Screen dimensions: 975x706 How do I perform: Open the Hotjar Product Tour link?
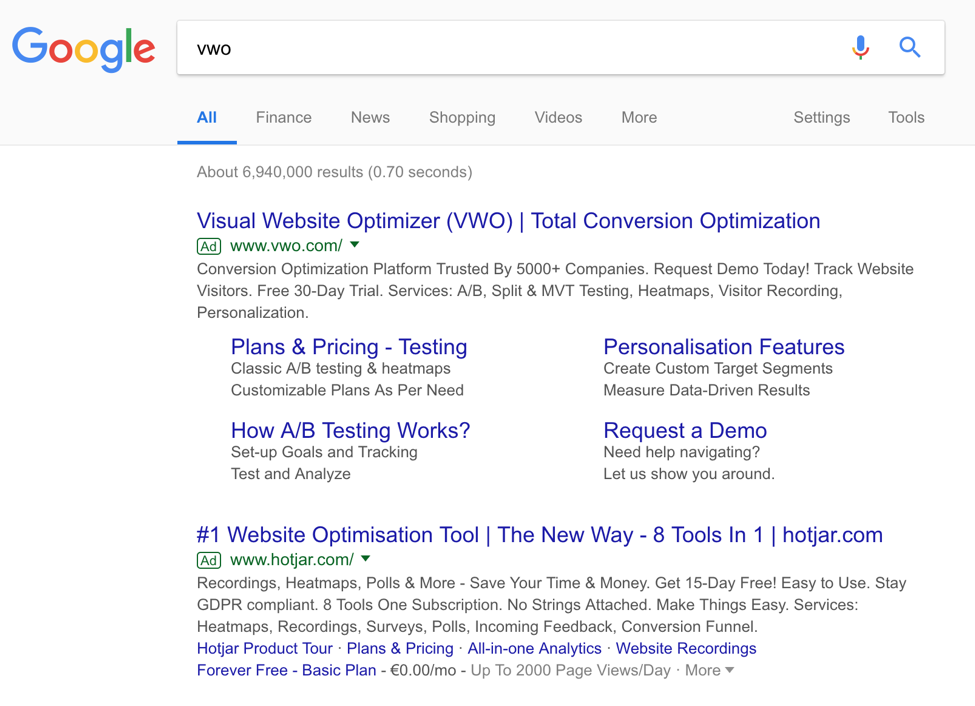click(x=265, y=648)
